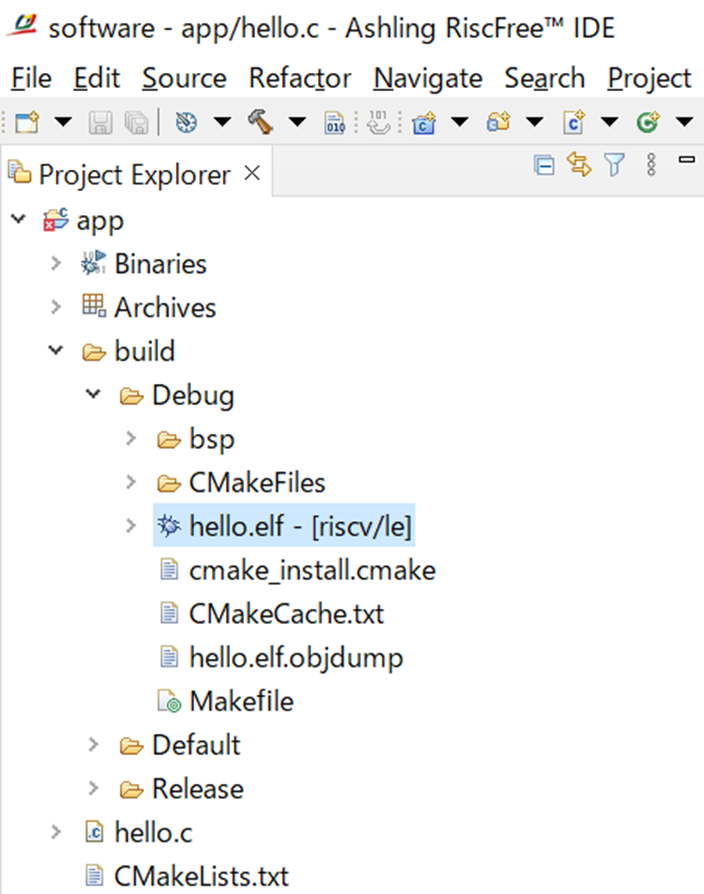Open CMakeLists.txt from Project Explorer

(199, 875)
